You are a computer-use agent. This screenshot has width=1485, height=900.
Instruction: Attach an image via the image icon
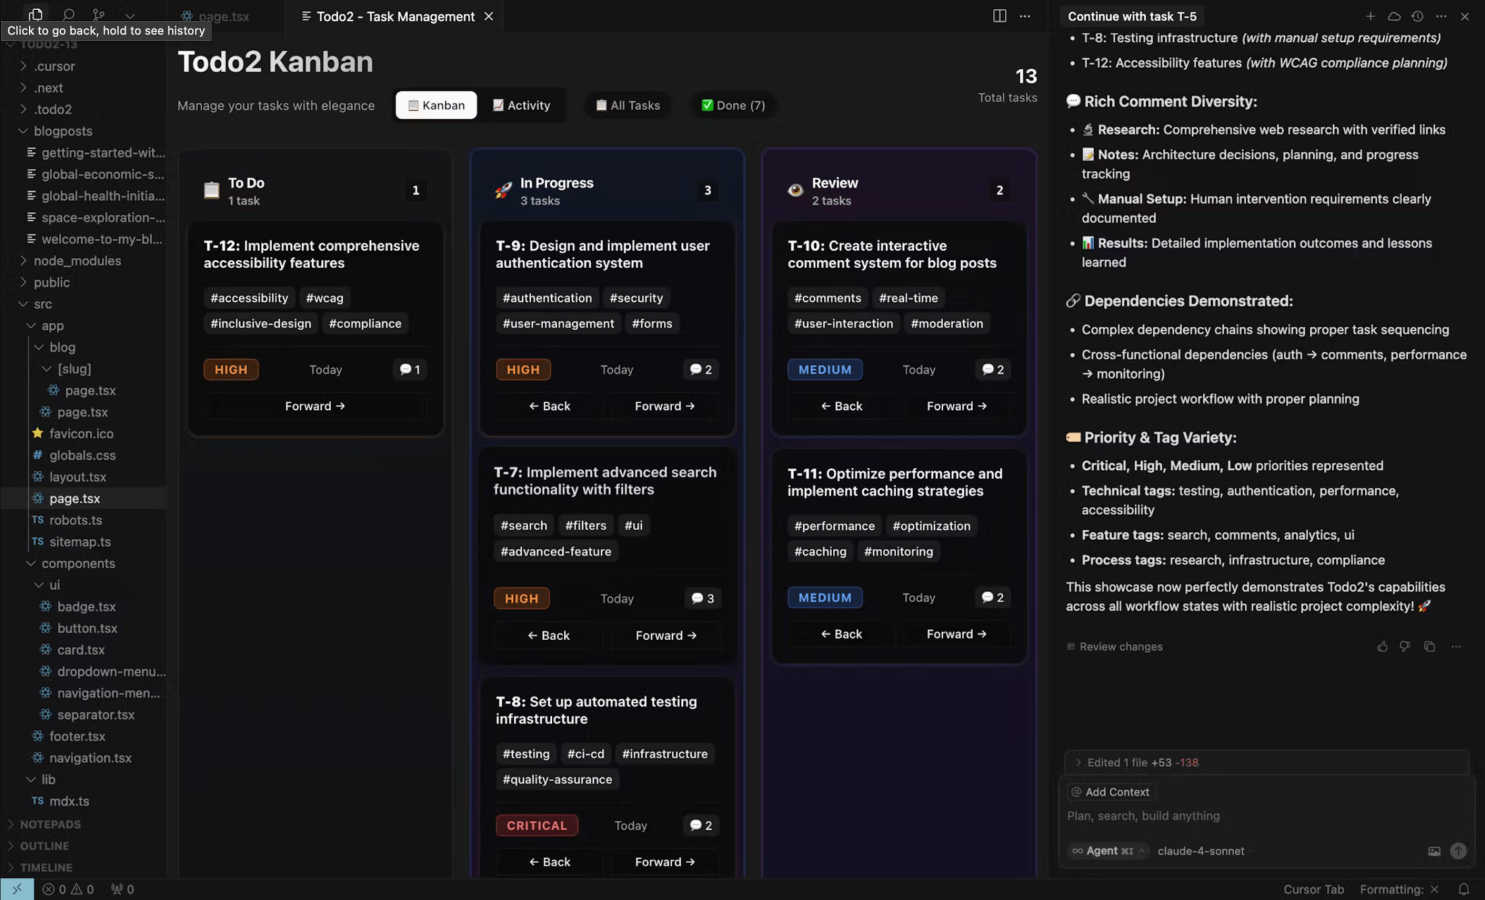[x=1434, y=851]
